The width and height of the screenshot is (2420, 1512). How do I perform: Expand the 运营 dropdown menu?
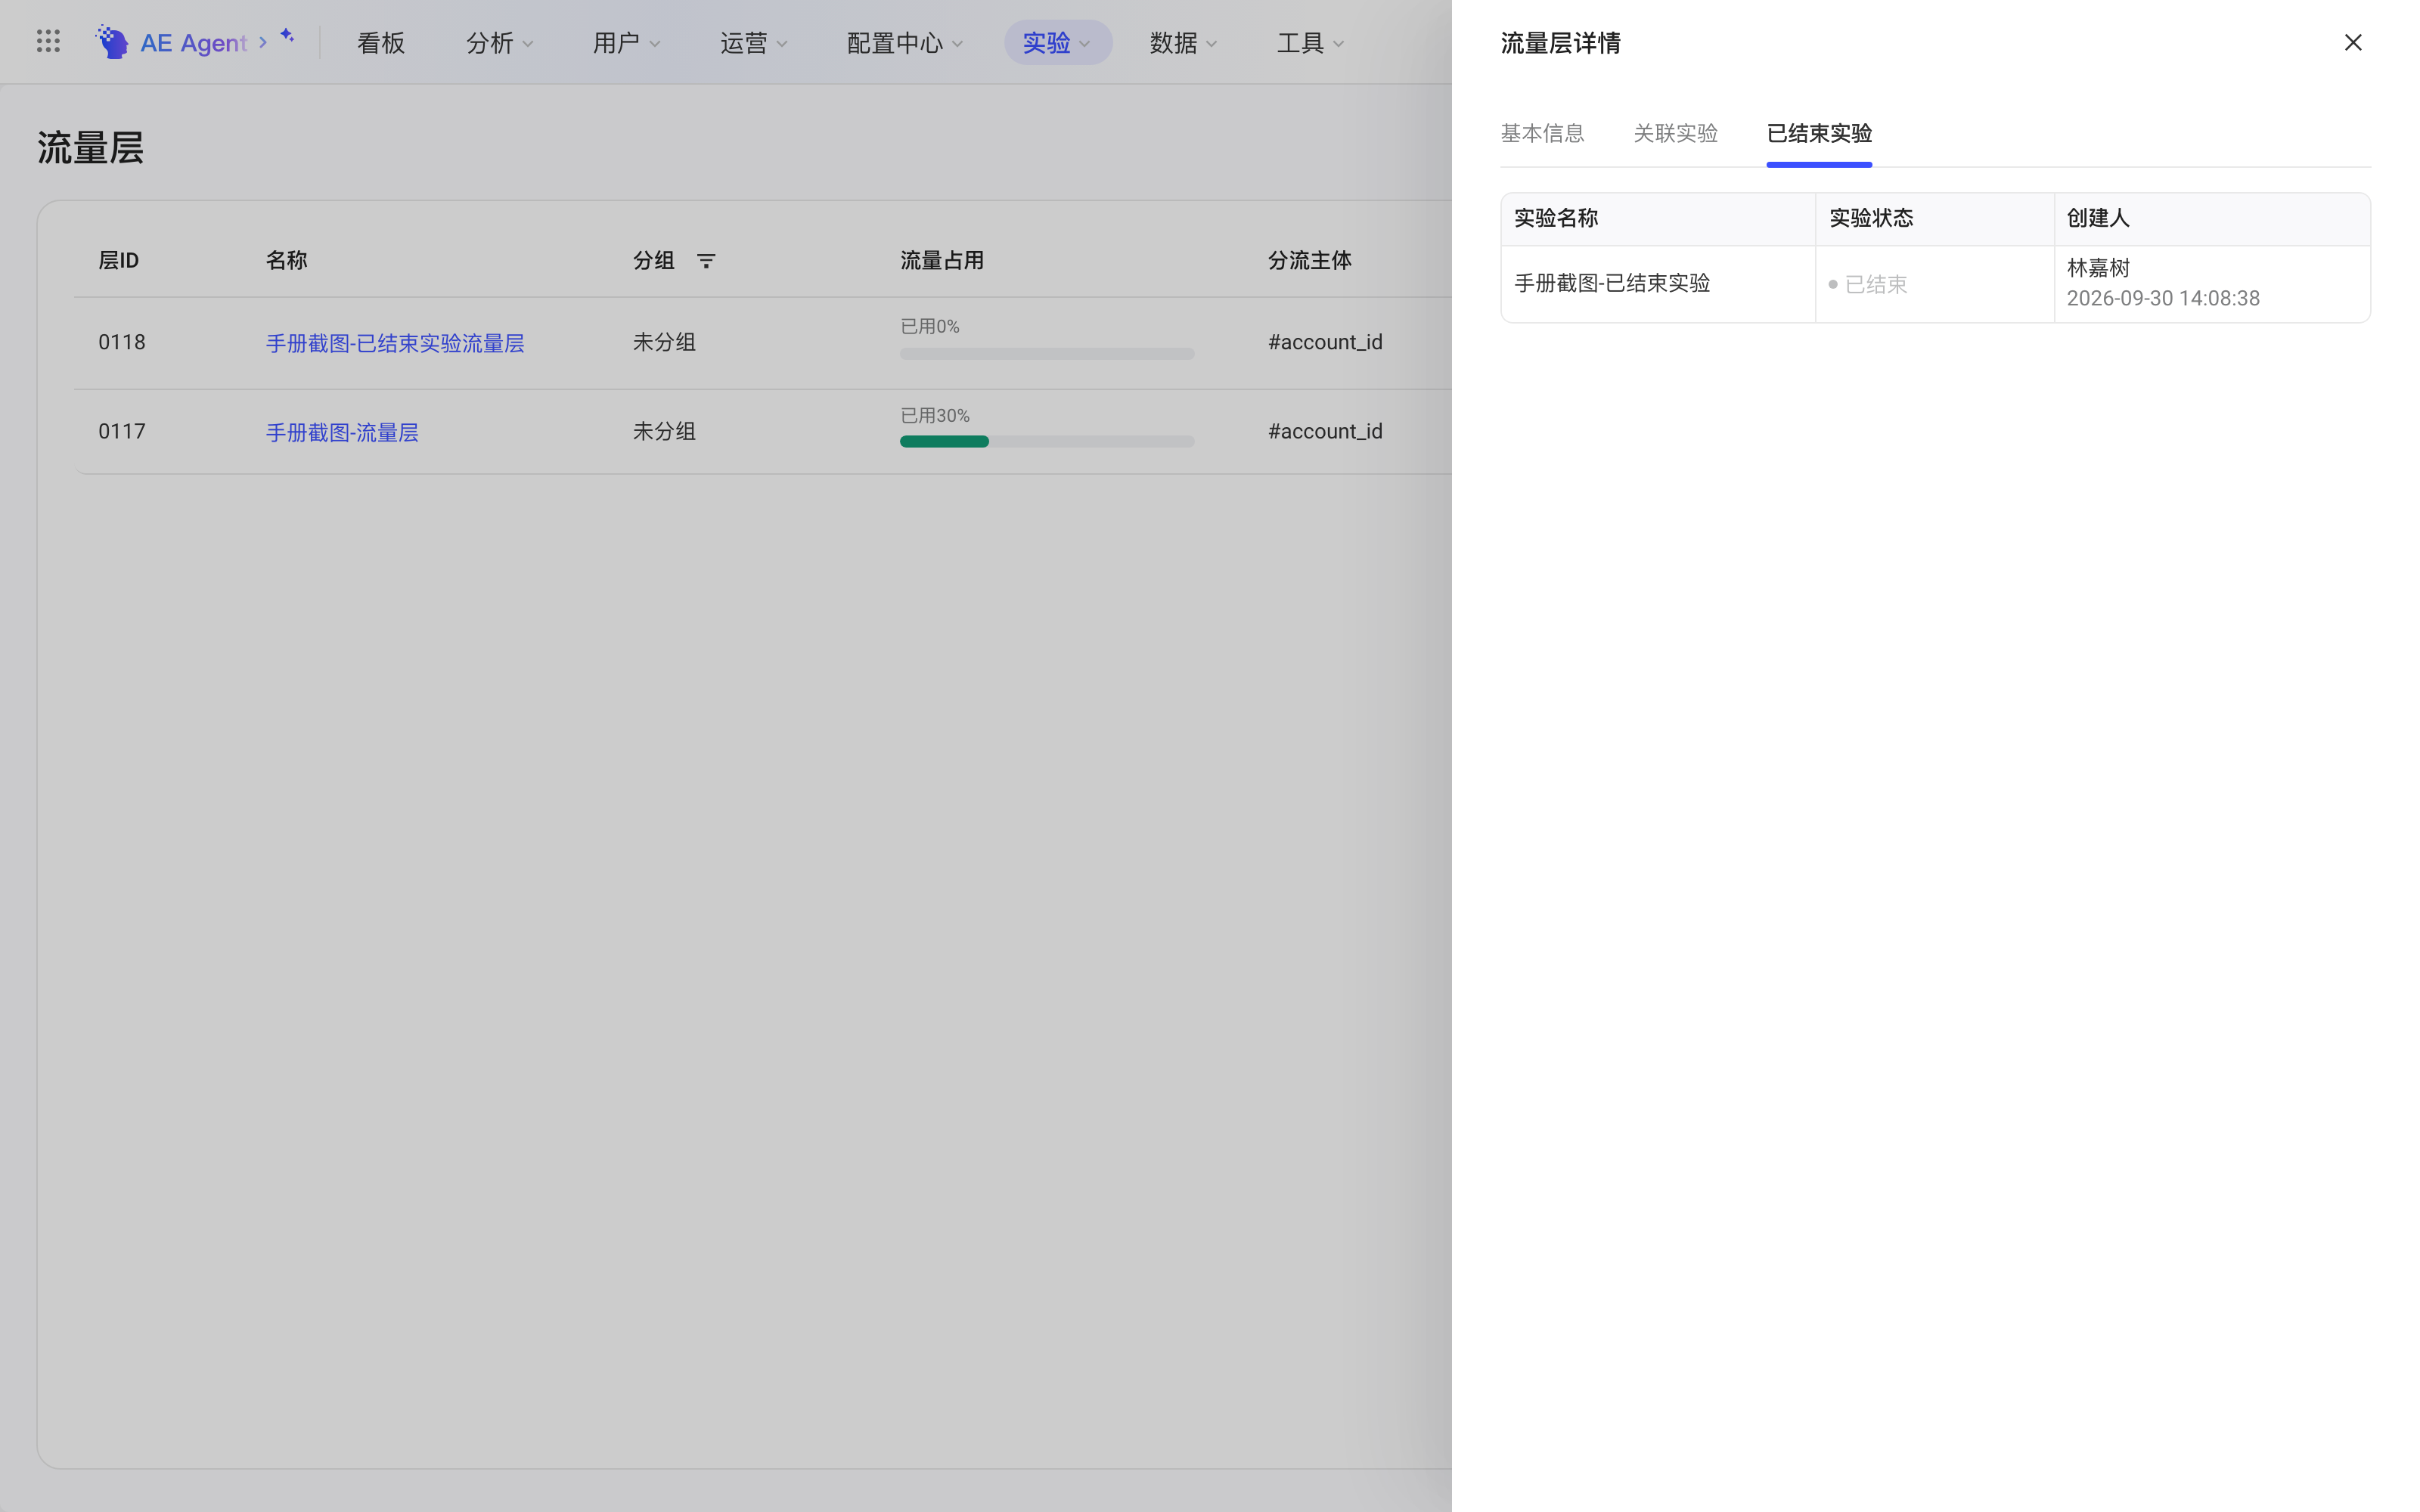pos(754,43)
